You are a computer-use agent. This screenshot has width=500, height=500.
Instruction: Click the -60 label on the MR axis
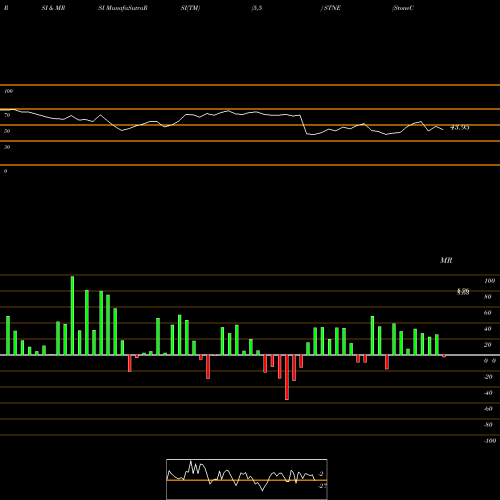point(488,409)
